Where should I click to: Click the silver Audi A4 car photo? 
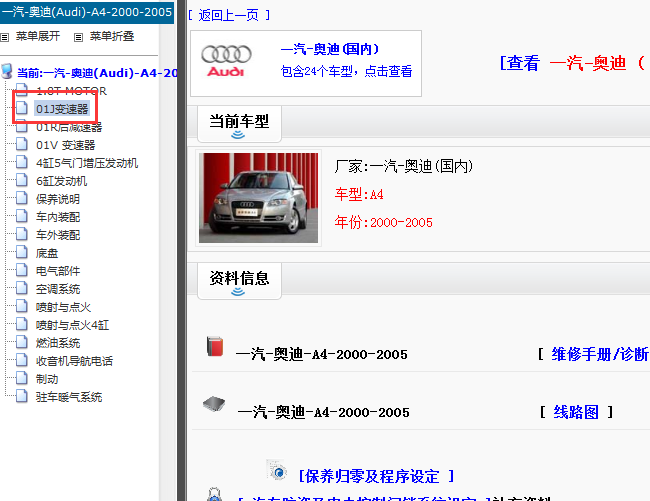click(258, 198)
